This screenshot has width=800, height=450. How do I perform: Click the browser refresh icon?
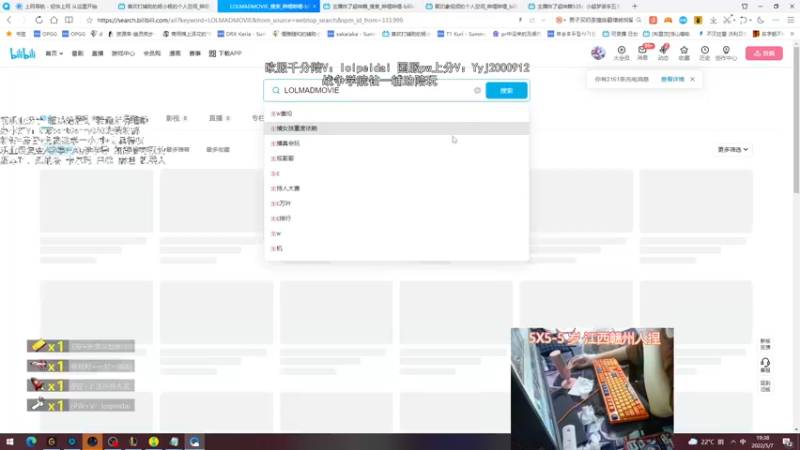(x=39, y=20)
